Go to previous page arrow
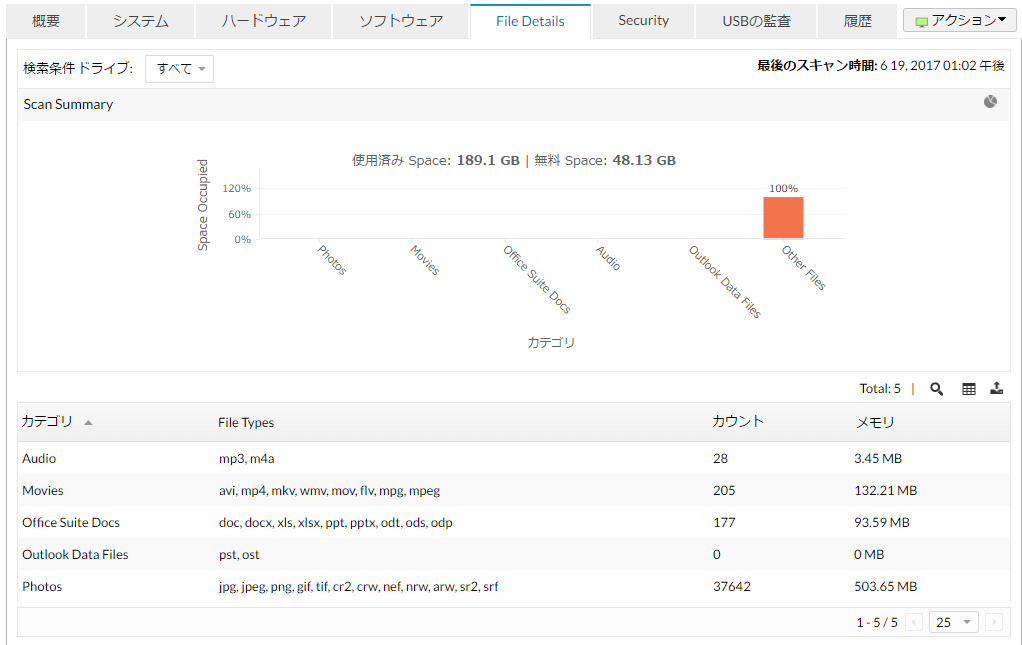This screenshot has width=1022, height=645. [914, 622]
